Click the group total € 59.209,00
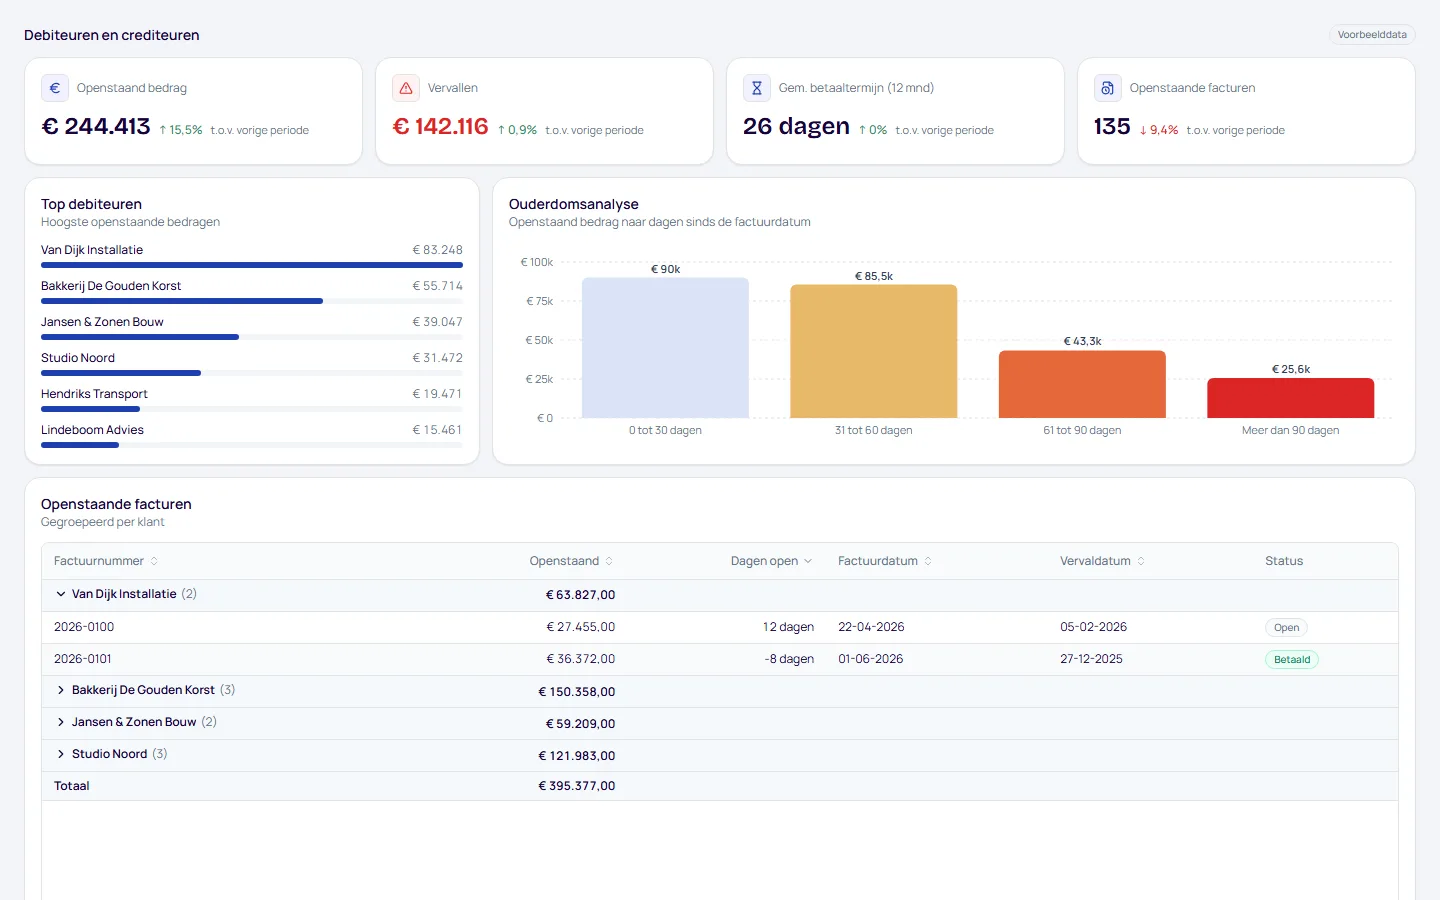The height and width of the screenshot is (900, 1440). [x=580, y=724]
